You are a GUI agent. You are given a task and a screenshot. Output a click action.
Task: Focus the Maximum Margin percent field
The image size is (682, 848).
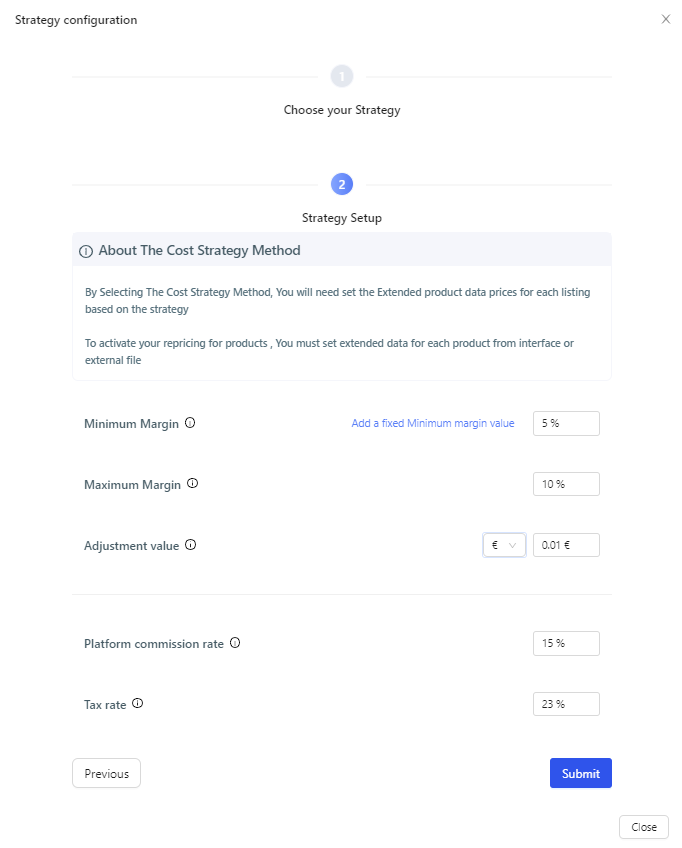566,484
